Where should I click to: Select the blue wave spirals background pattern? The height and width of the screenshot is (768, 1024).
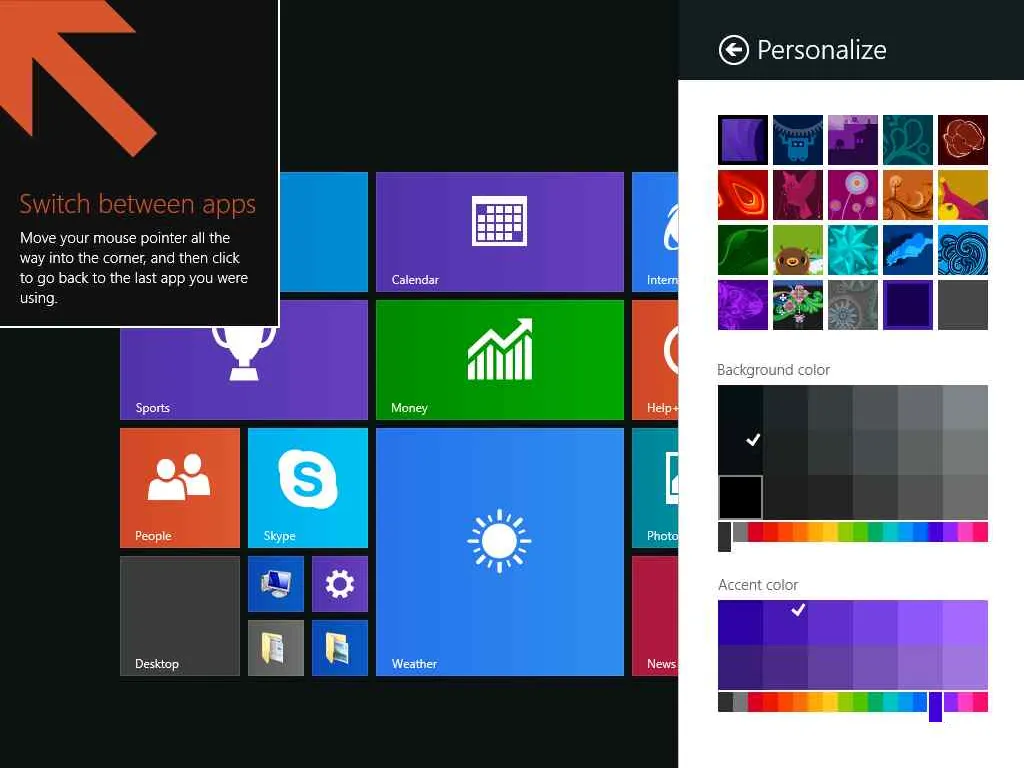pos(963,250)
